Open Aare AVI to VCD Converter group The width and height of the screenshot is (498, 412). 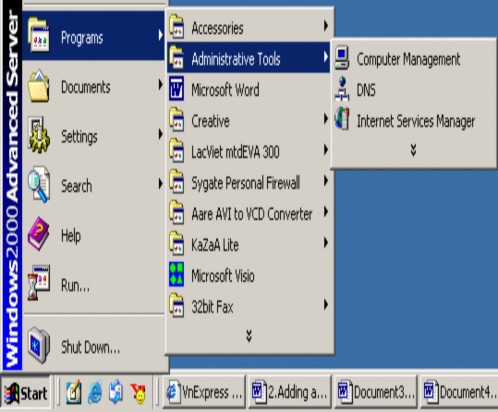pos(248,213)
